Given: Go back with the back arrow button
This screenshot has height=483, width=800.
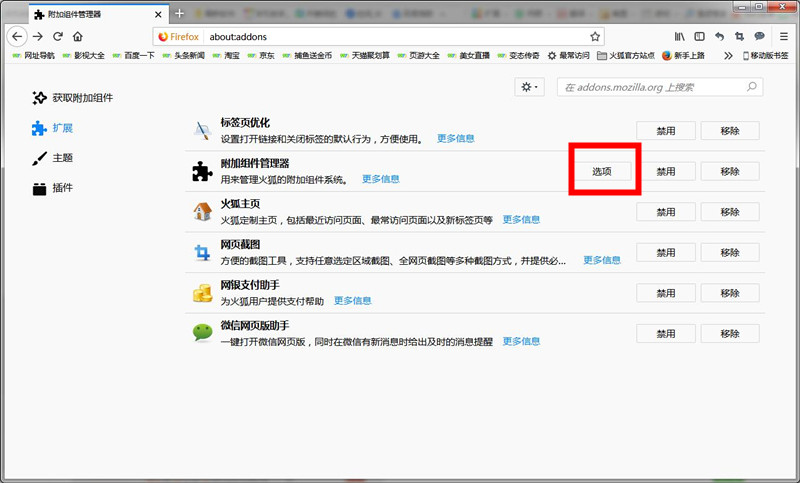Looking at the screenshot, I should click(17, 37).
